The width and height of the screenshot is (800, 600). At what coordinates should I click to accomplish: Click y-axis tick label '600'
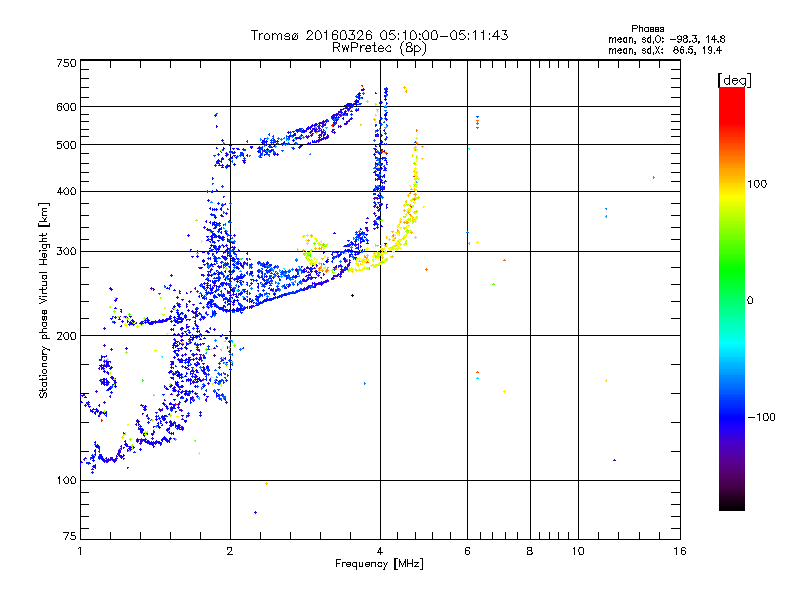66,107
